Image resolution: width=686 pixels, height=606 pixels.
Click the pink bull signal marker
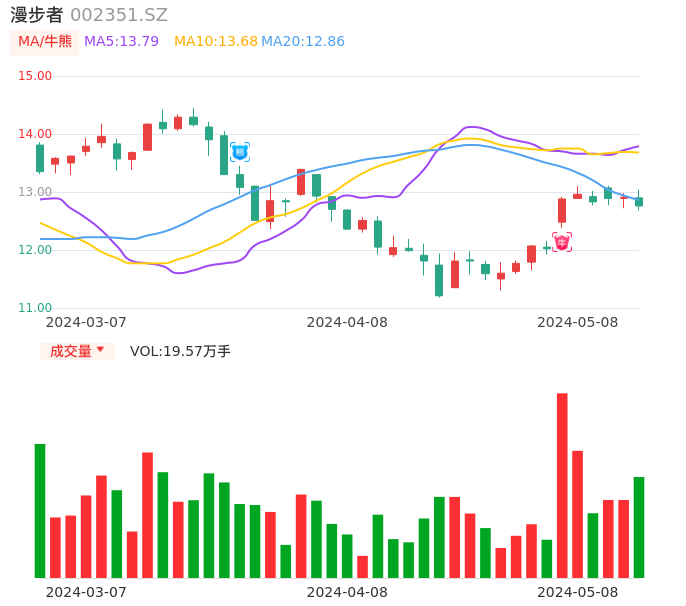[562, 242]
